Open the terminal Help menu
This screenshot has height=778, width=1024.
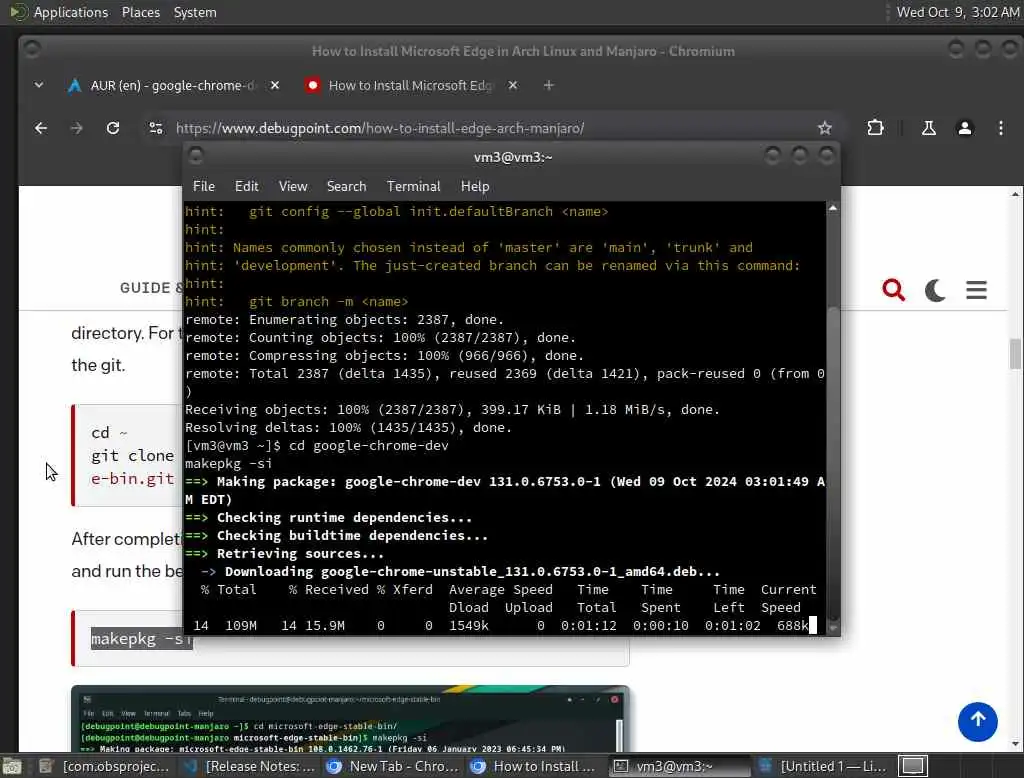(x=475, y=186)
